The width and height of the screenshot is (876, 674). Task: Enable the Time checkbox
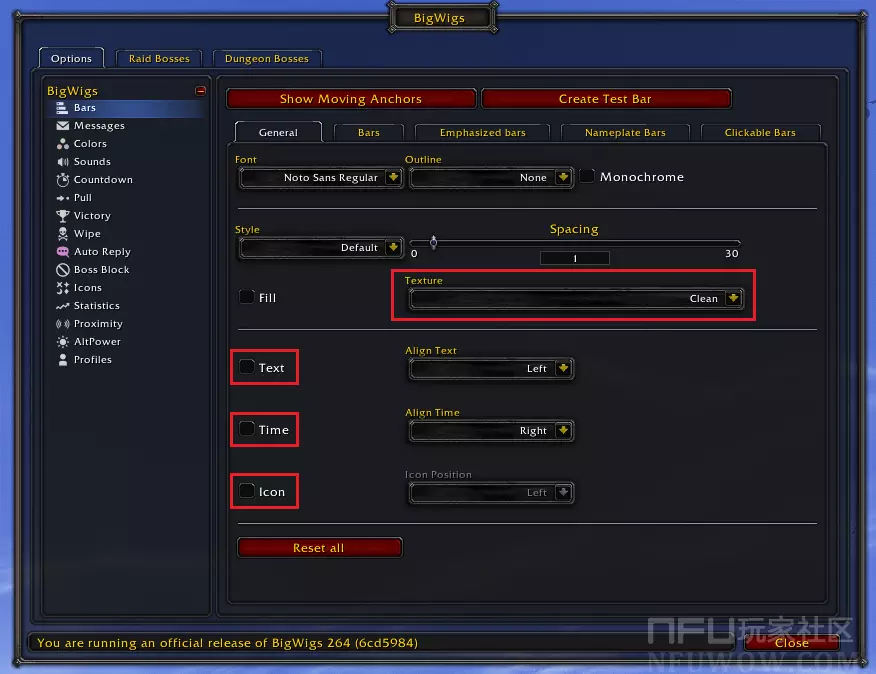[247, 429]
